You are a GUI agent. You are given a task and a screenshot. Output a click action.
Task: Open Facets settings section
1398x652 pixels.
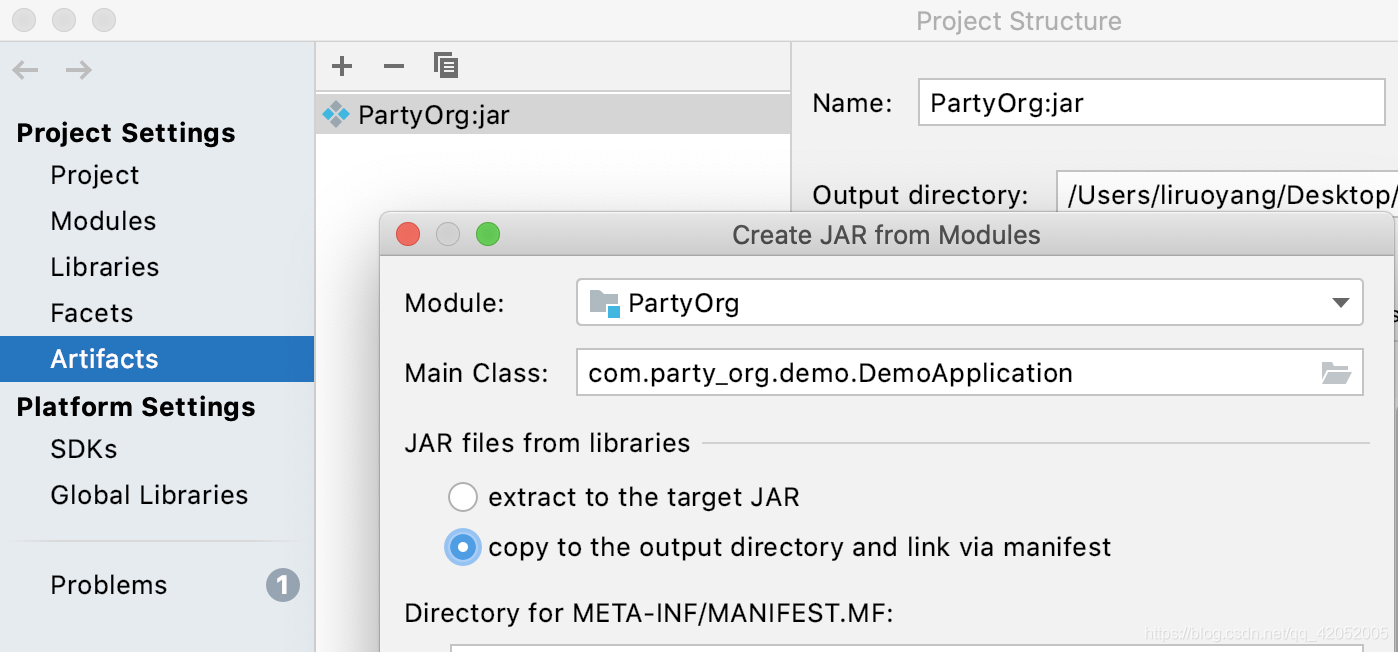click(92, 313)
